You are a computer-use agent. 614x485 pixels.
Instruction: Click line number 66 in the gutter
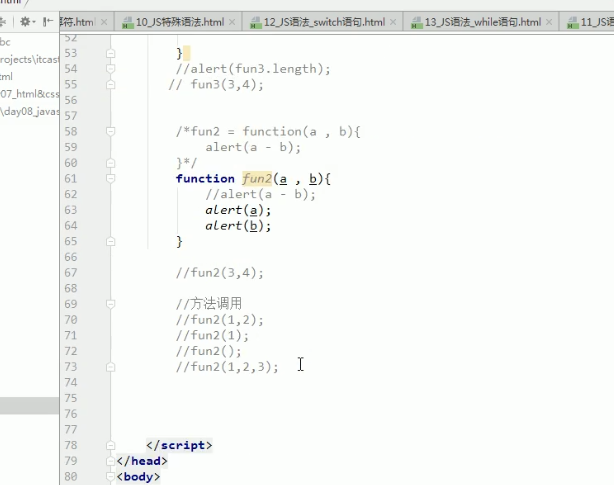(x=71, y=257)
